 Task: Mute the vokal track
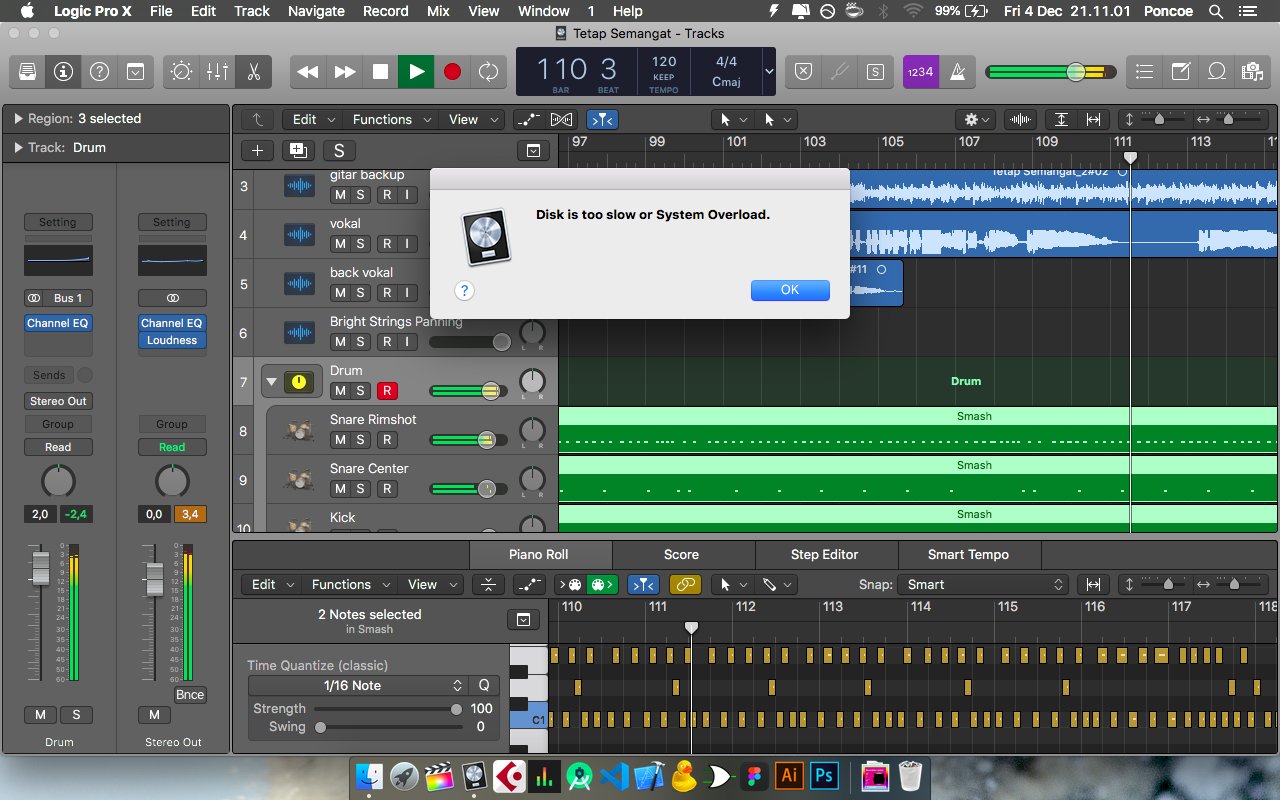point(340,243)
